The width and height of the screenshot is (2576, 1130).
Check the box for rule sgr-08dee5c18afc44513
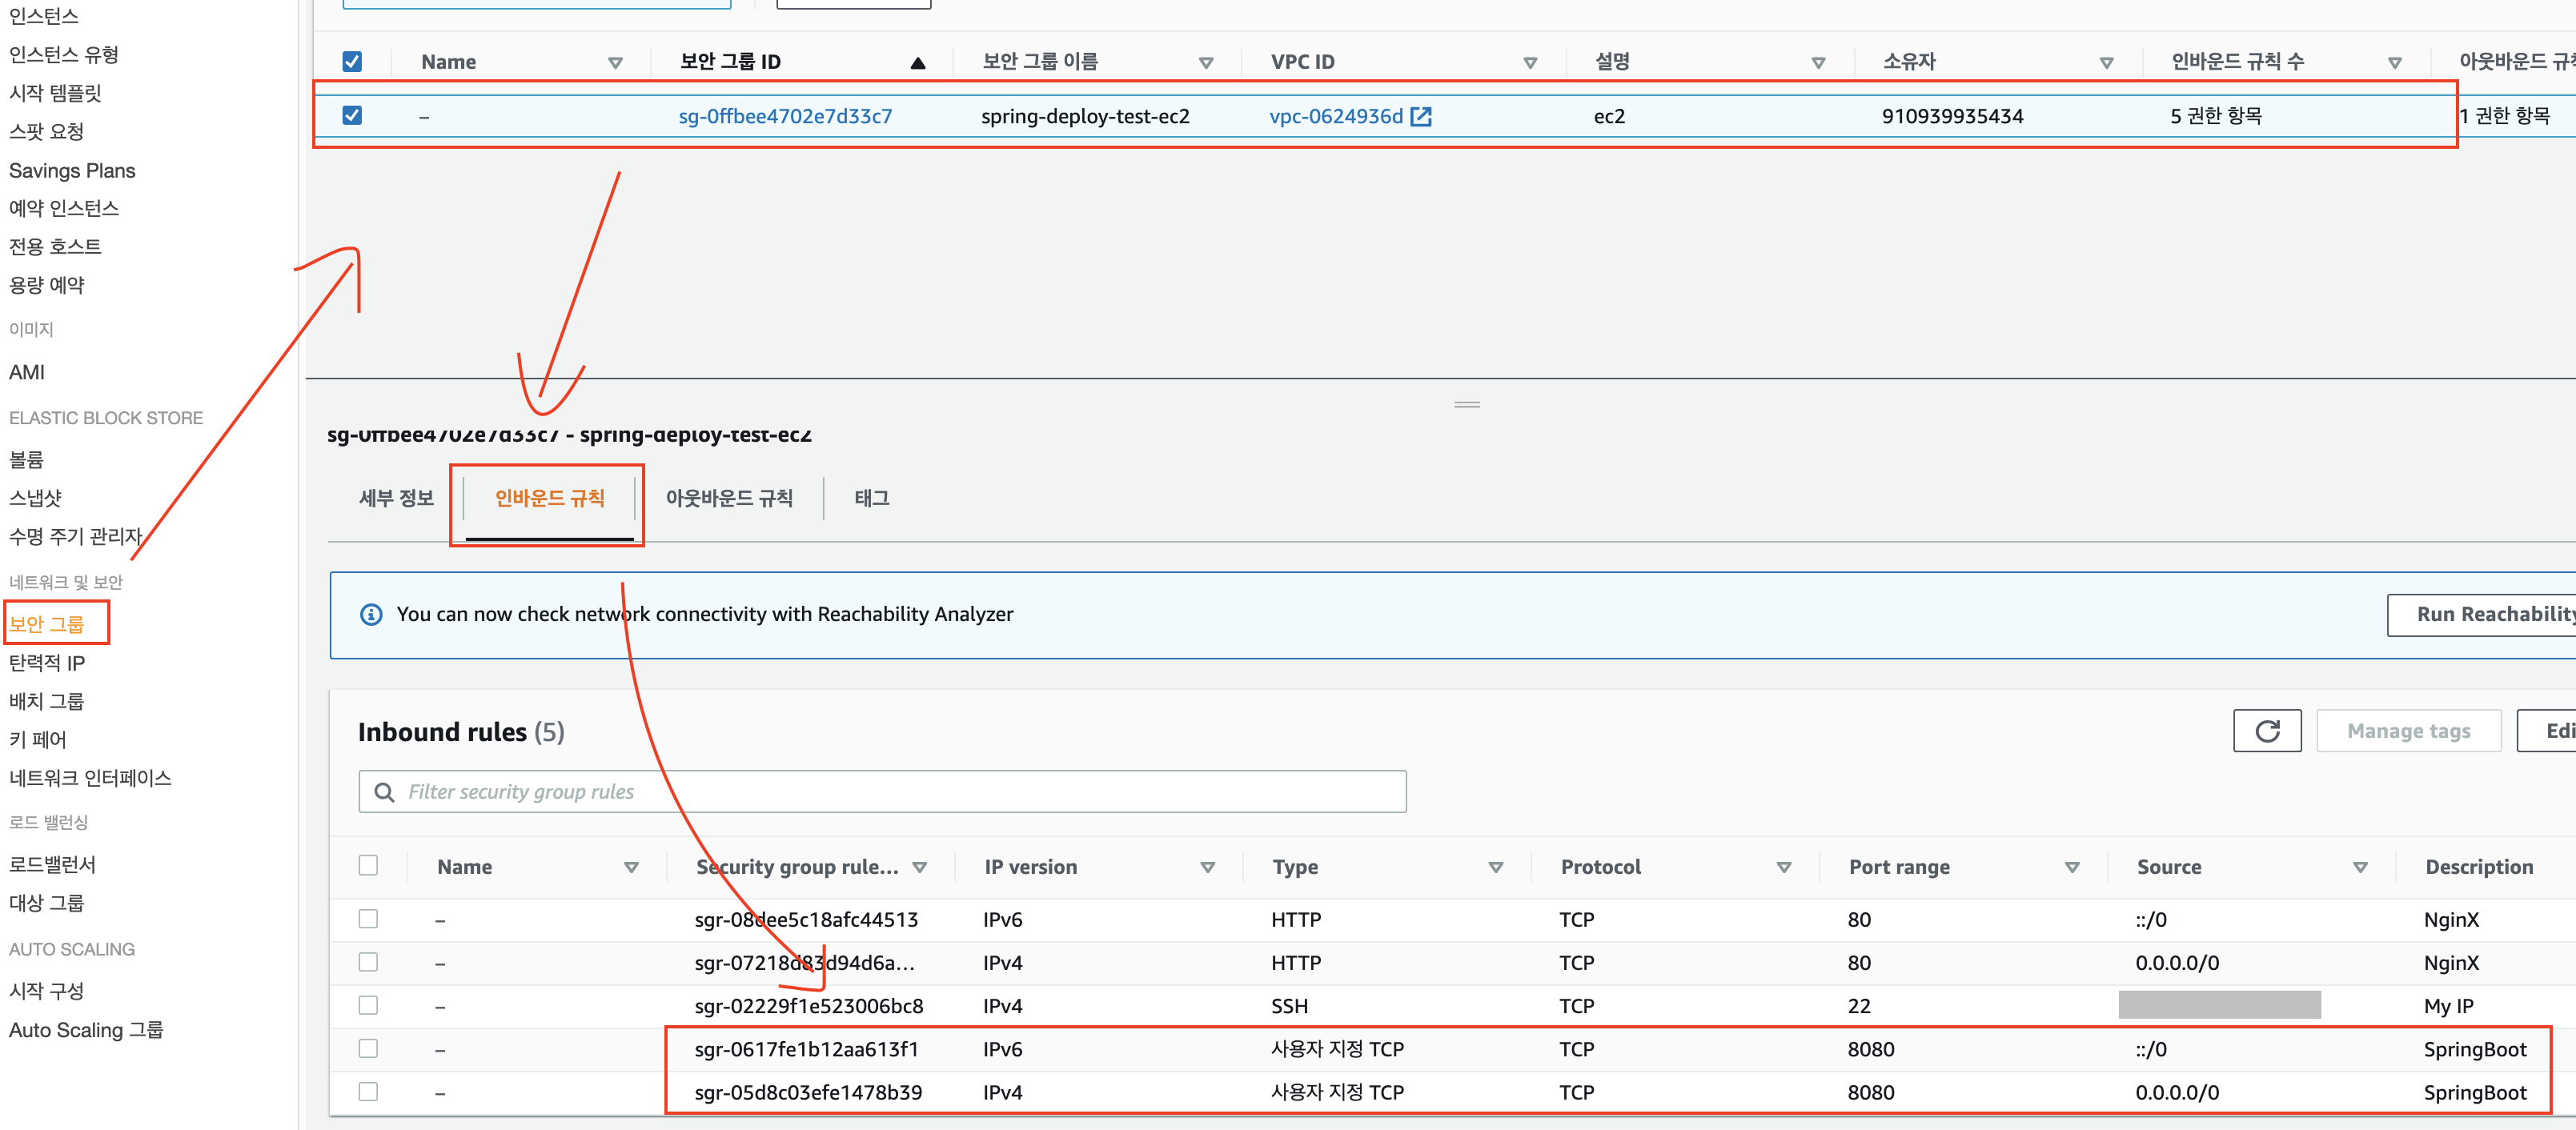click(x=368, y=919)
